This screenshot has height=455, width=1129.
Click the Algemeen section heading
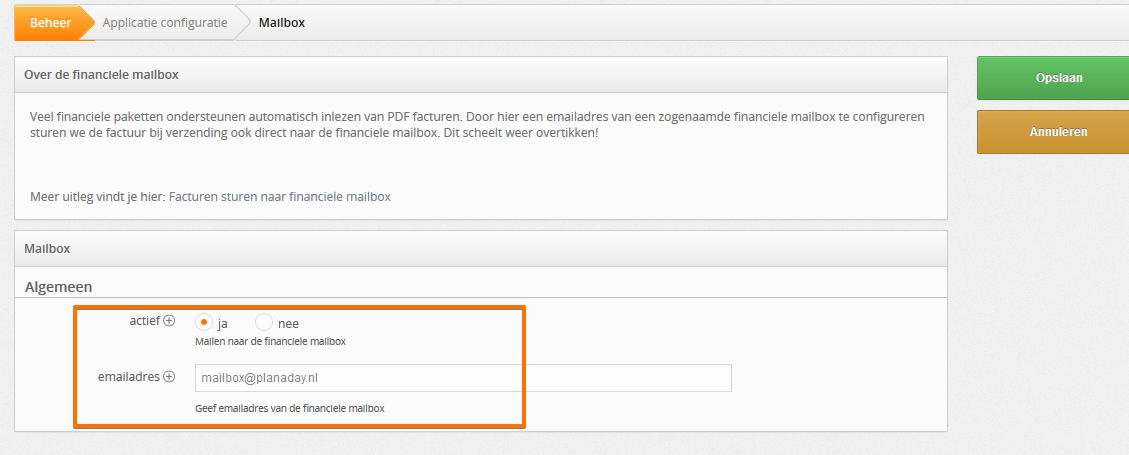pos(58,287)
